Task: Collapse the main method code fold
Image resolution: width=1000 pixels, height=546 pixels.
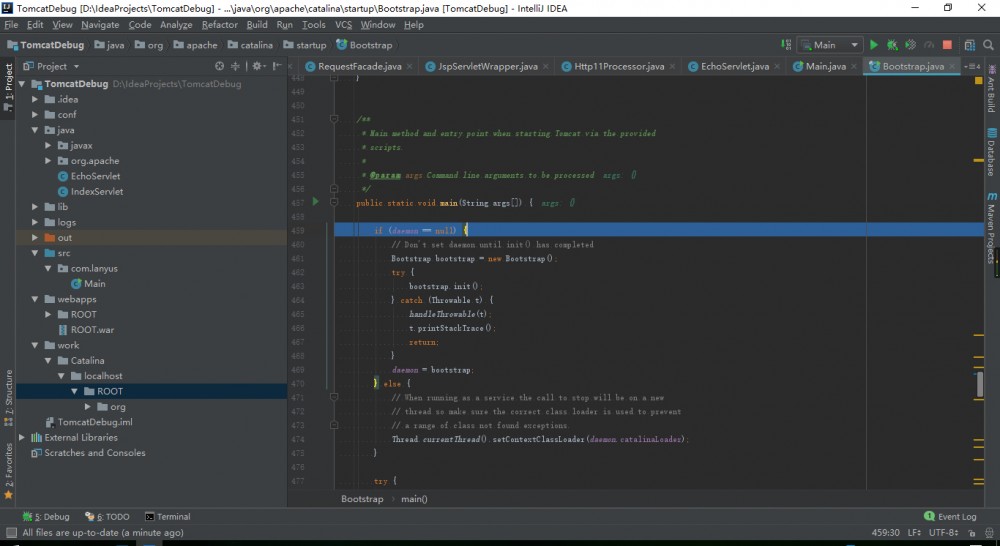Action: pyautogui.click(x=334, y=202)
